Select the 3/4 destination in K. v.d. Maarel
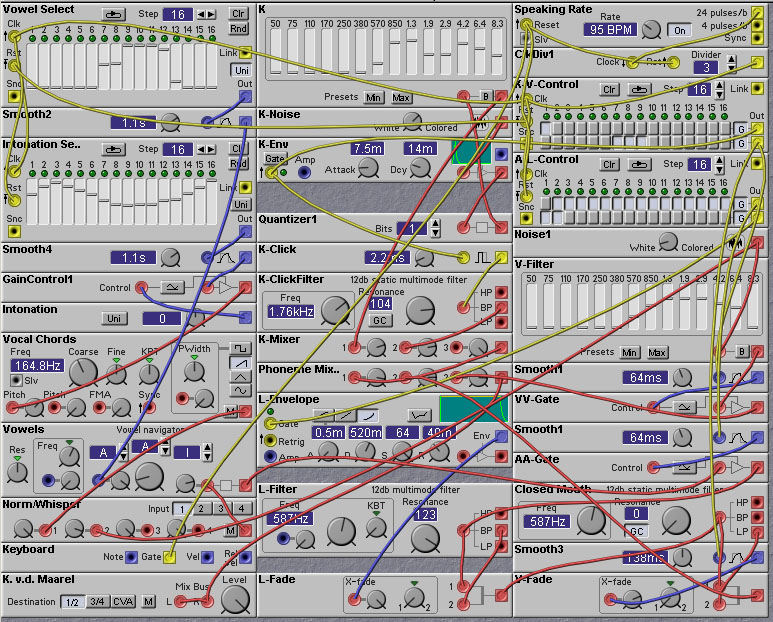This screenshot has height=622, width=773. (97, 602)
